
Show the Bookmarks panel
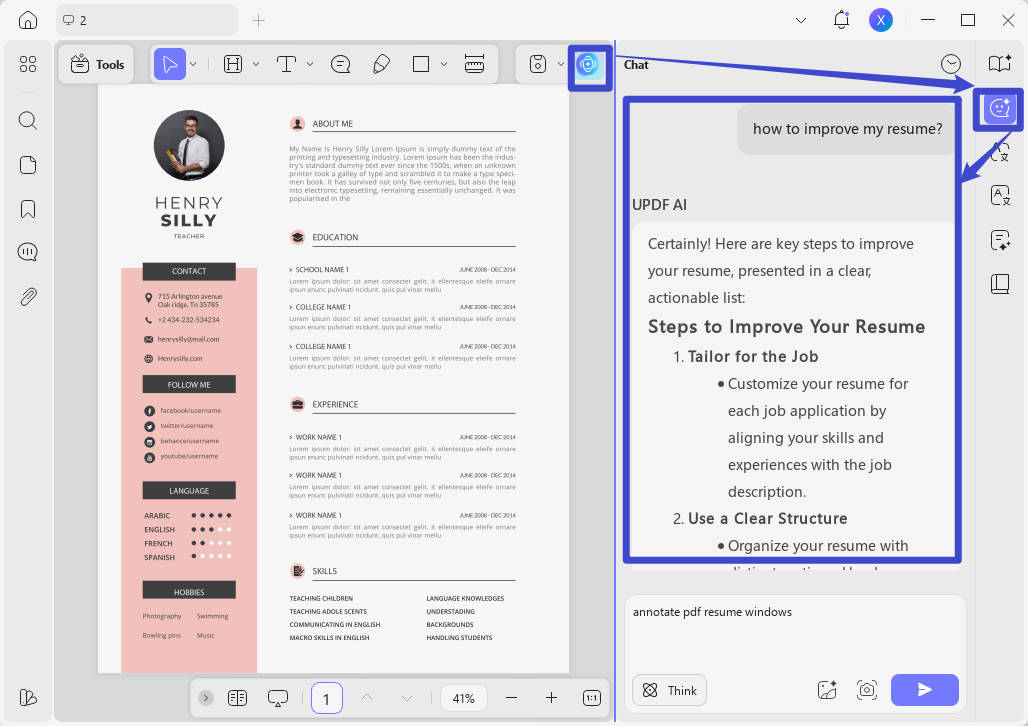(x=28, y=209)
